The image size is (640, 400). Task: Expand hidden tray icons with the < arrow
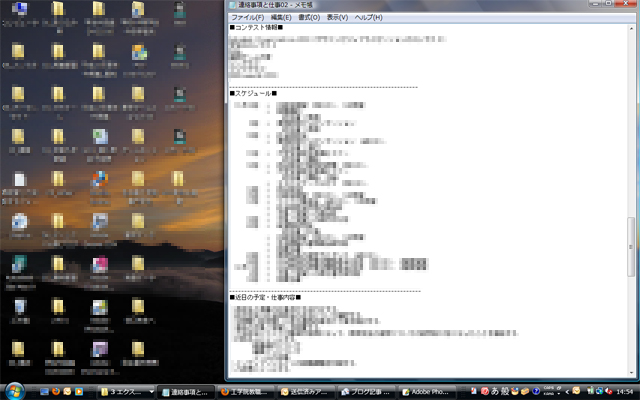click(567, 392)
